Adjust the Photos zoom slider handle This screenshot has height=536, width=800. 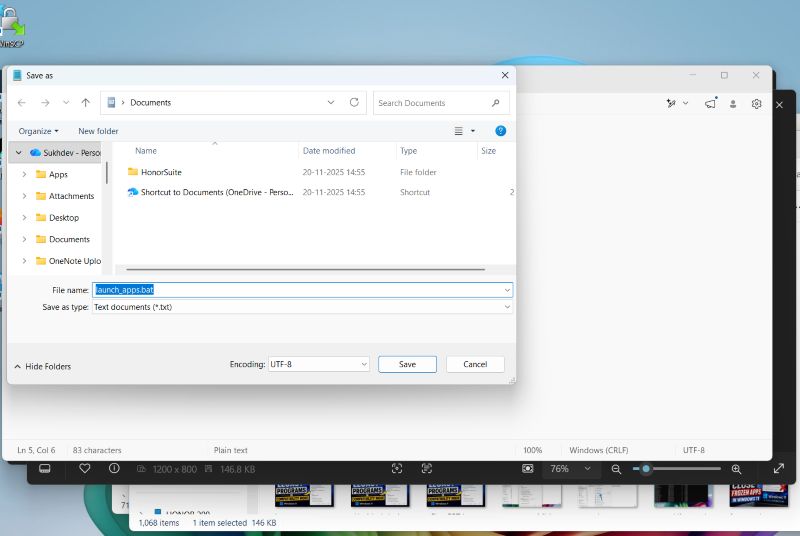click(x=646, y=469)
